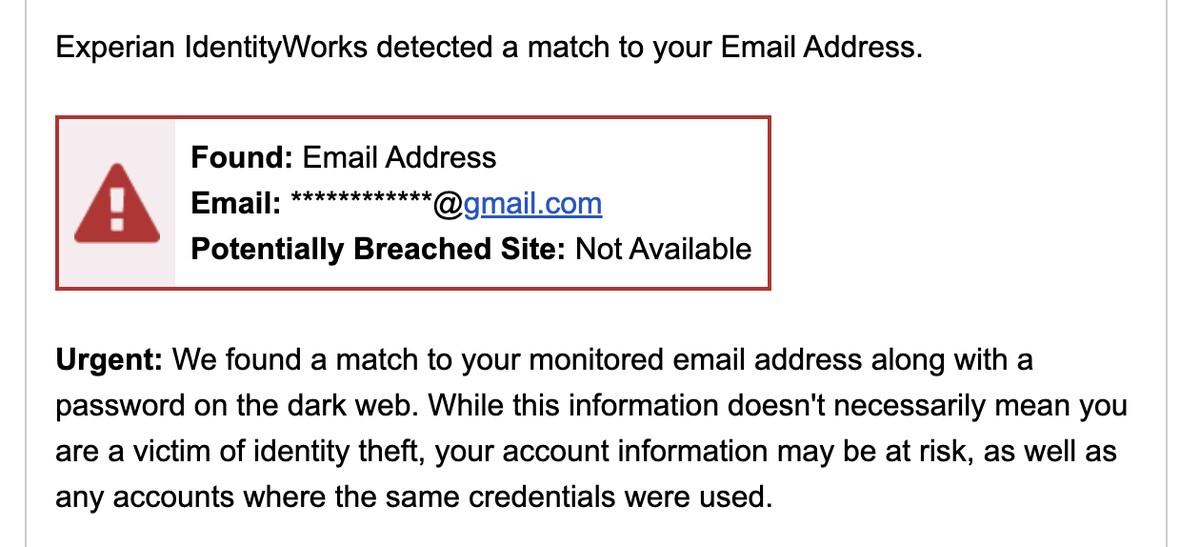Click the "@" symbol before gmail.com
This screenshot has height=547, width=1200.
pos(447,203)
